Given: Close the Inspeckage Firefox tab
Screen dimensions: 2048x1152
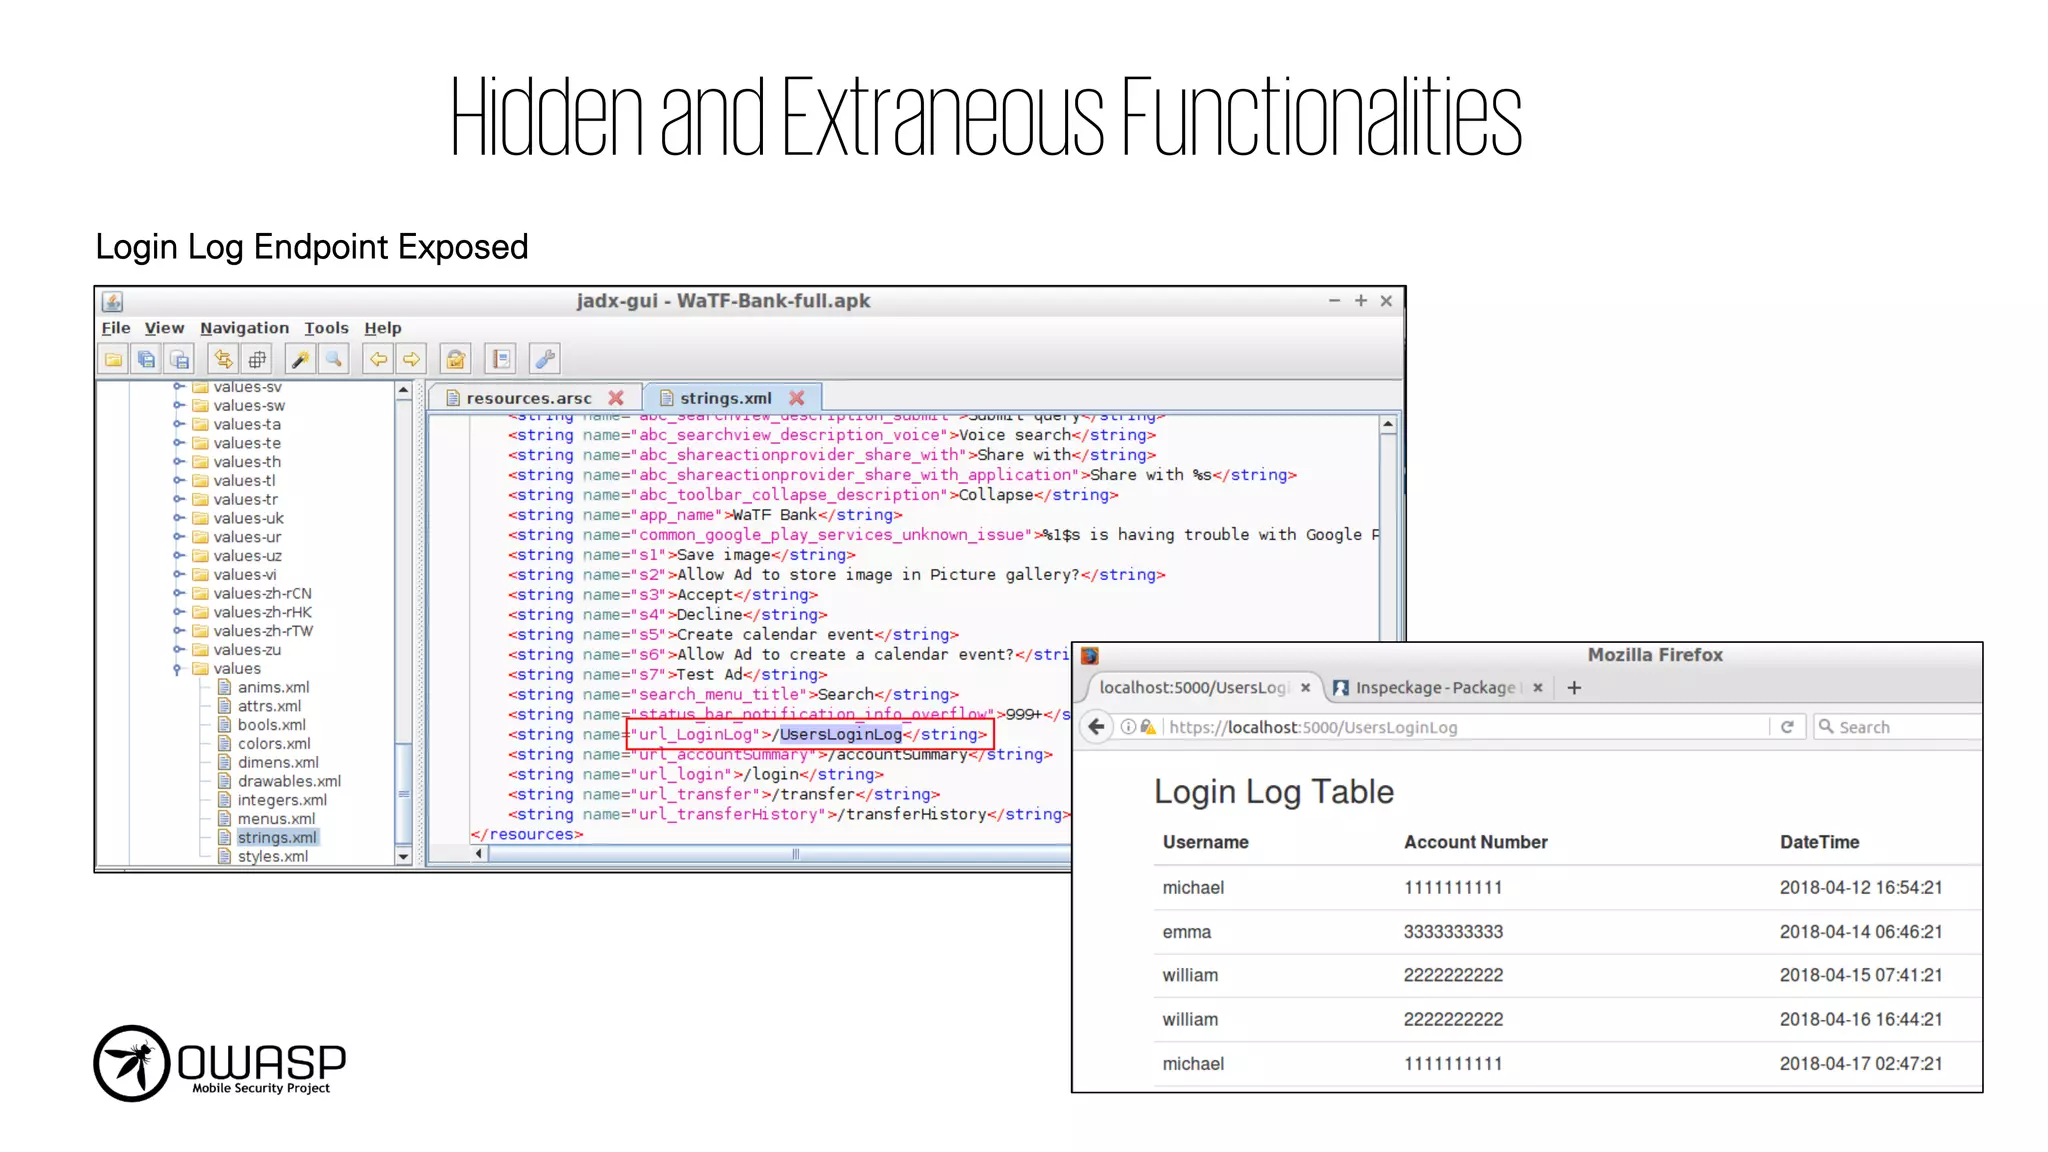Looking at the screenshot, I should pos(1538,688).
